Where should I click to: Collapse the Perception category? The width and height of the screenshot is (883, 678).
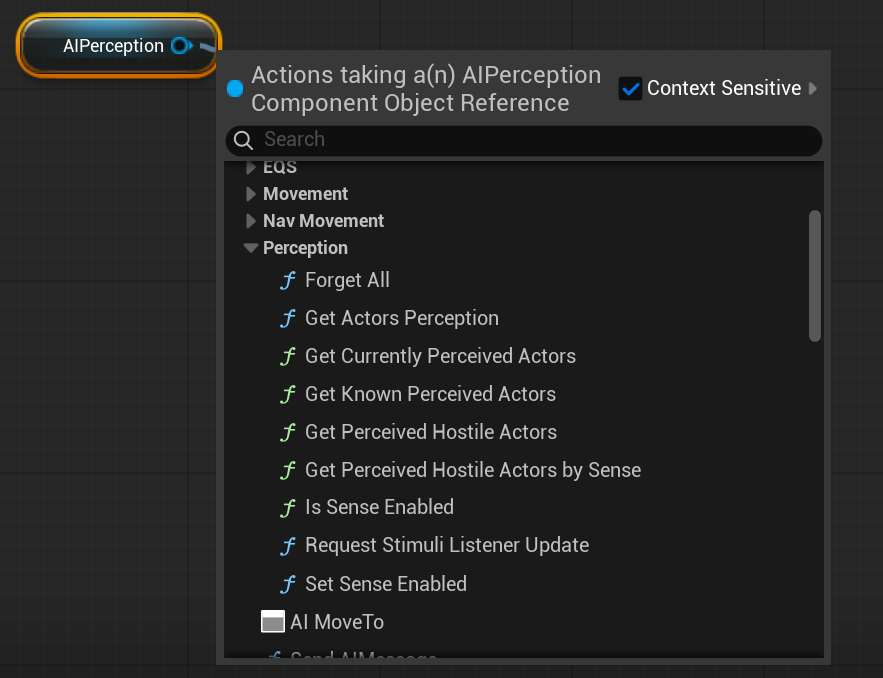(x=251, y=248)
